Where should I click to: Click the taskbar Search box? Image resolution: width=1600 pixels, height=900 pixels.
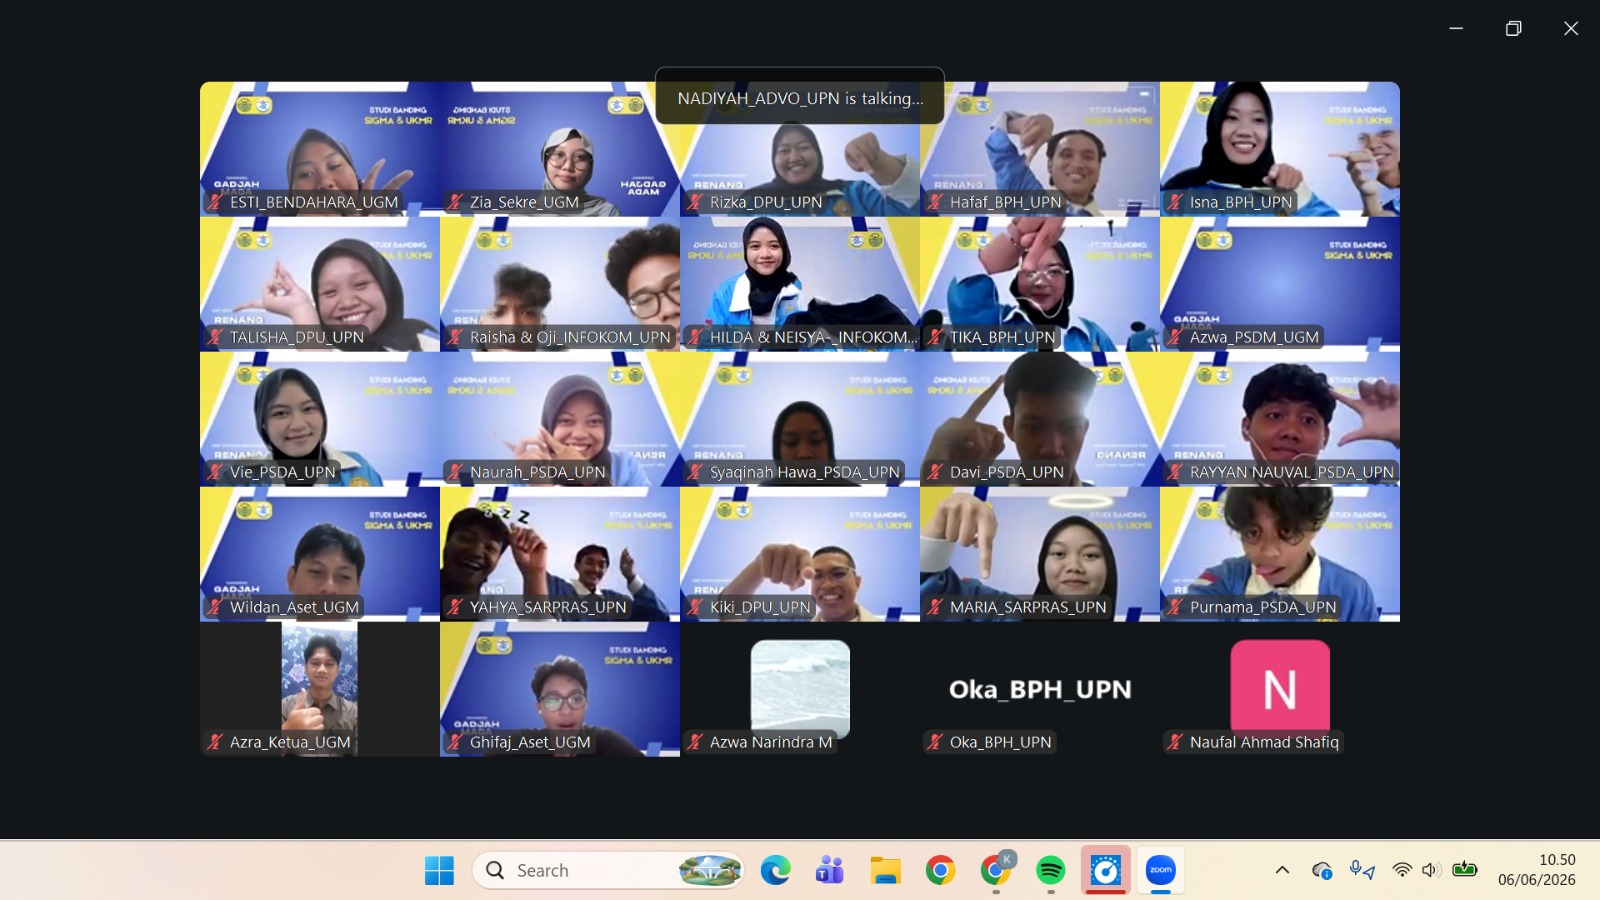click(x=608, y=870)
